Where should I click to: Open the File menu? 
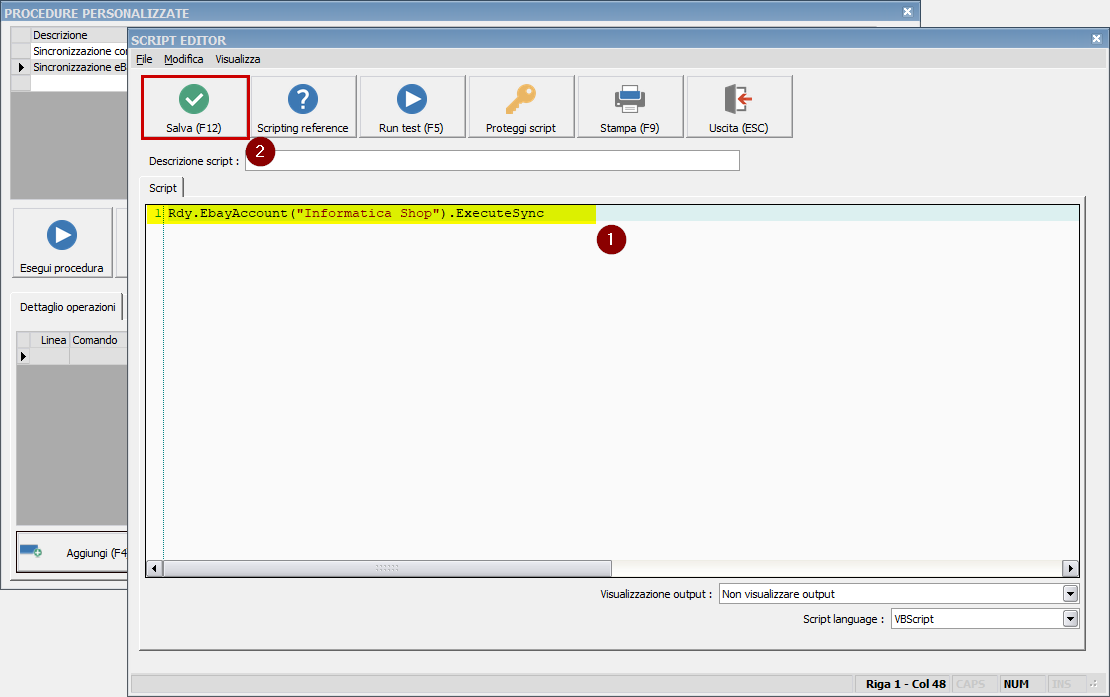pyautogui.click(x=144, y=59)
